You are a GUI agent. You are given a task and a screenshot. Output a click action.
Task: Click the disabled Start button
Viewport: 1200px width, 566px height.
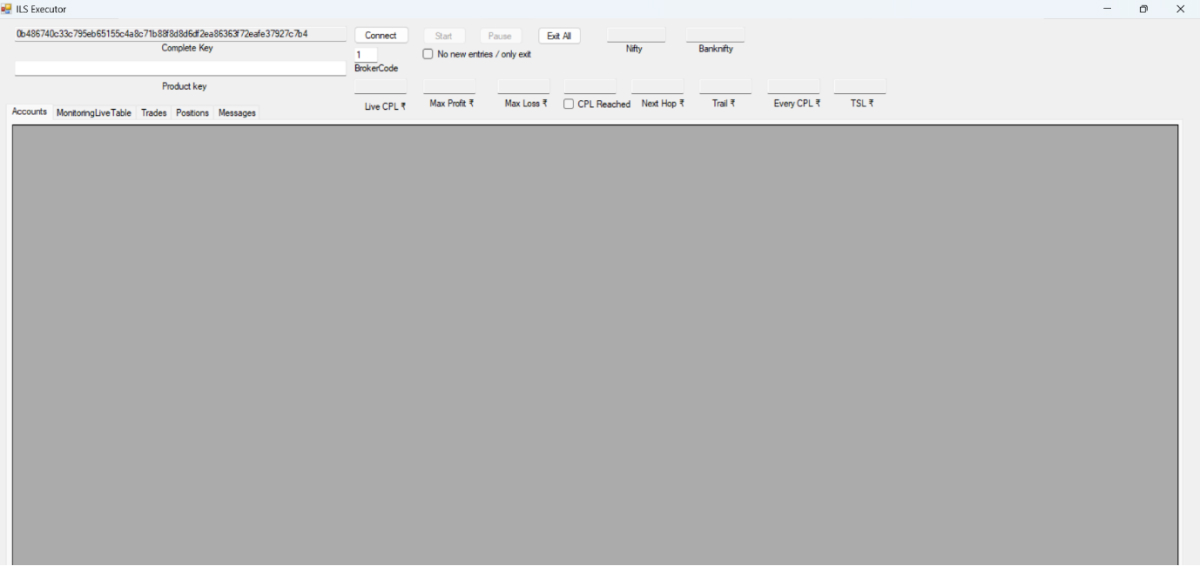(443, 36)
